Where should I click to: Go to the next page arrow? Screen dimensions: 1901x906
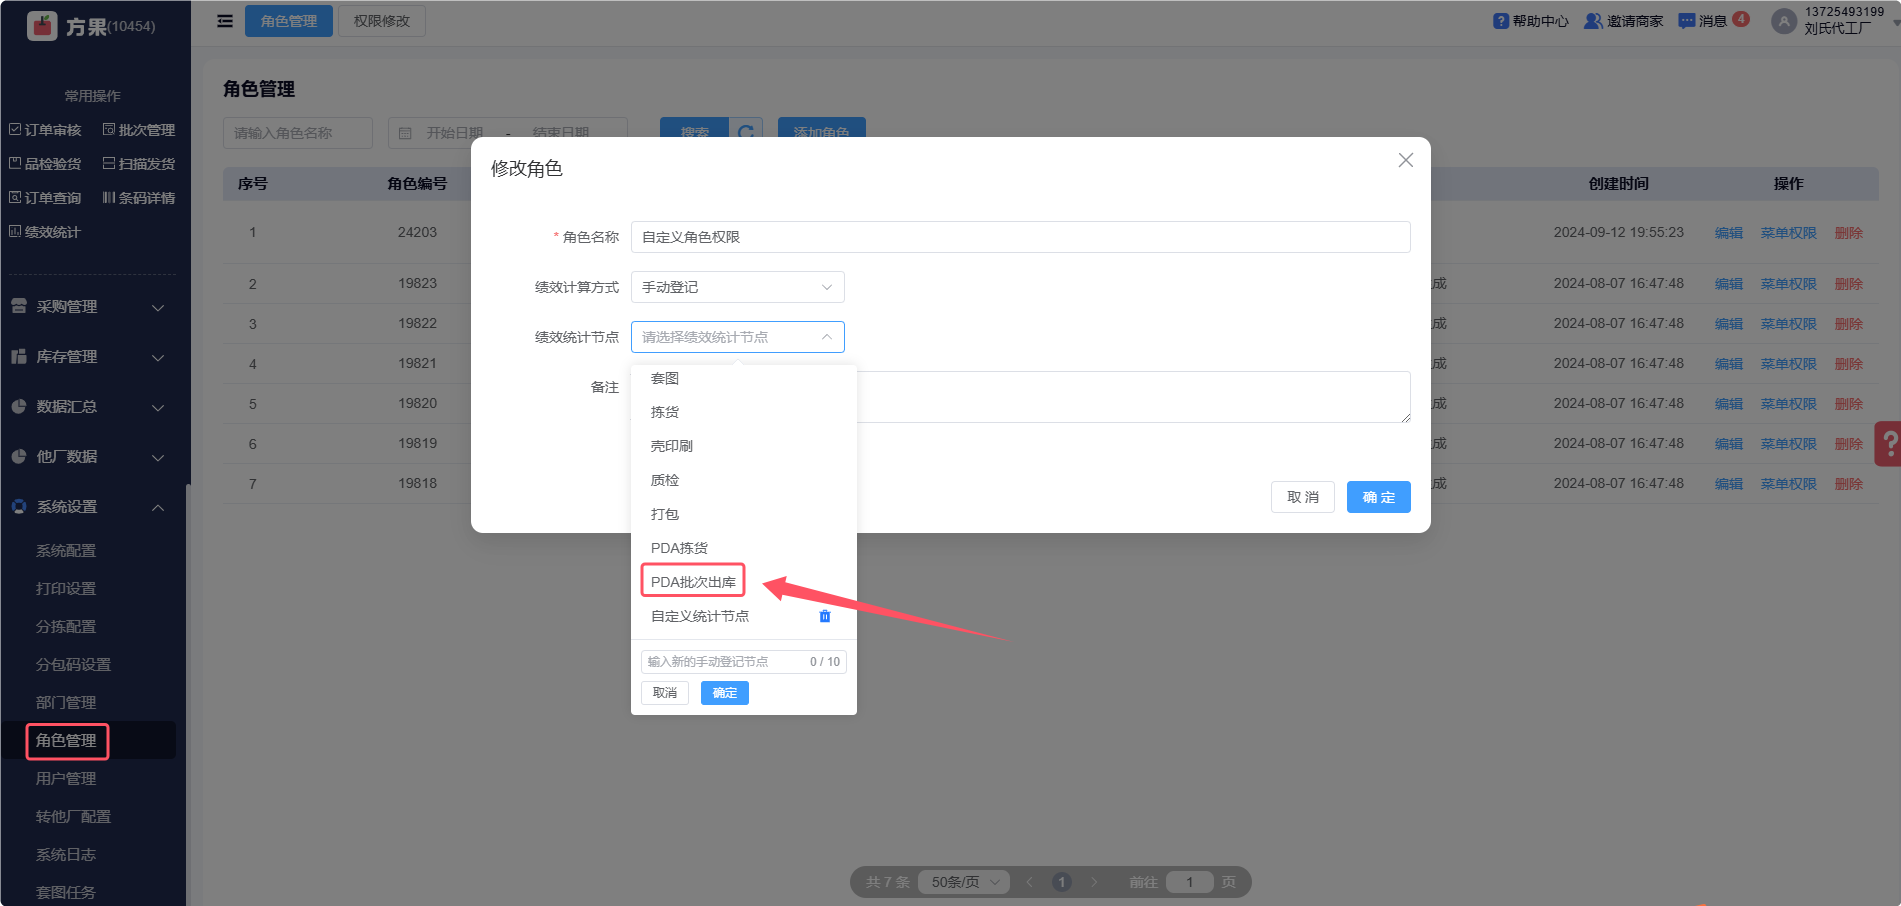point(1094,882)
